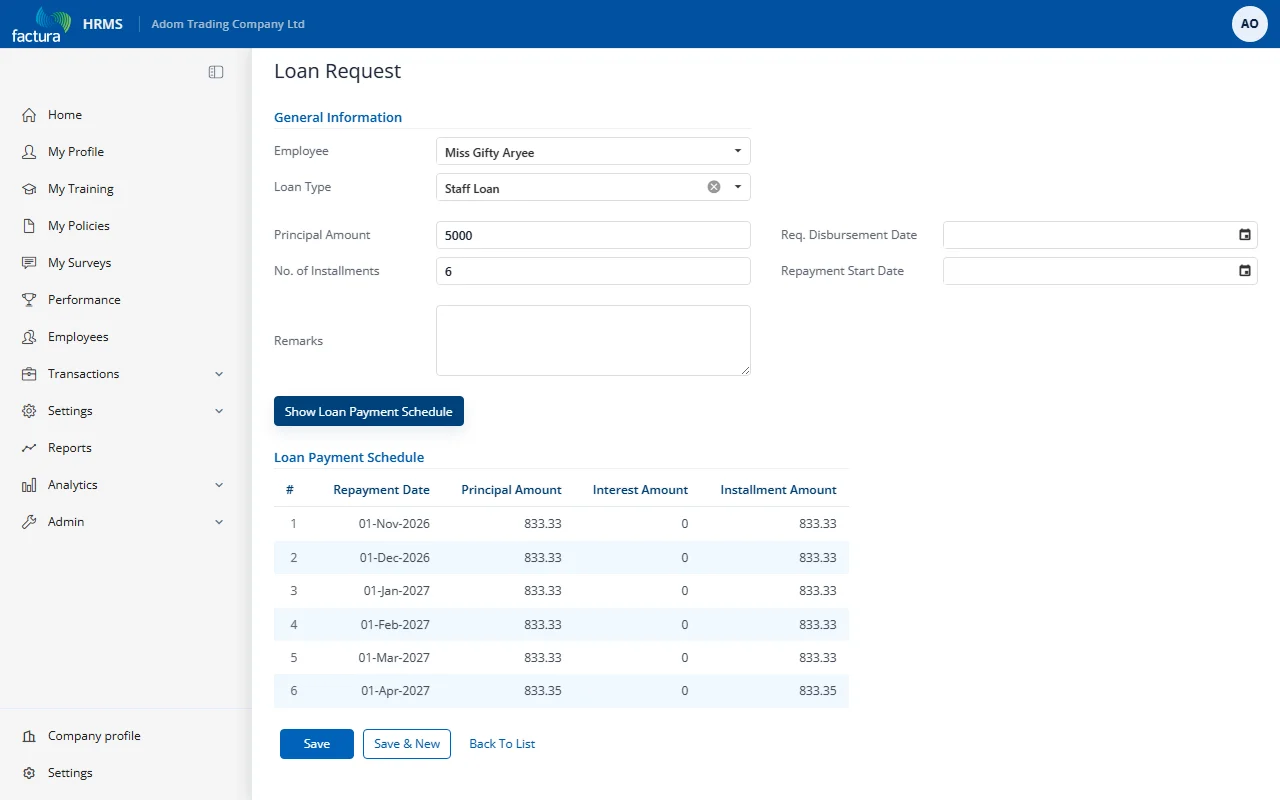Image resolution: width=1280 pixels, height=800 pixels.
Task: Select the 01-Mar-2027 repayment date cell
Action: tap(395, 658)
